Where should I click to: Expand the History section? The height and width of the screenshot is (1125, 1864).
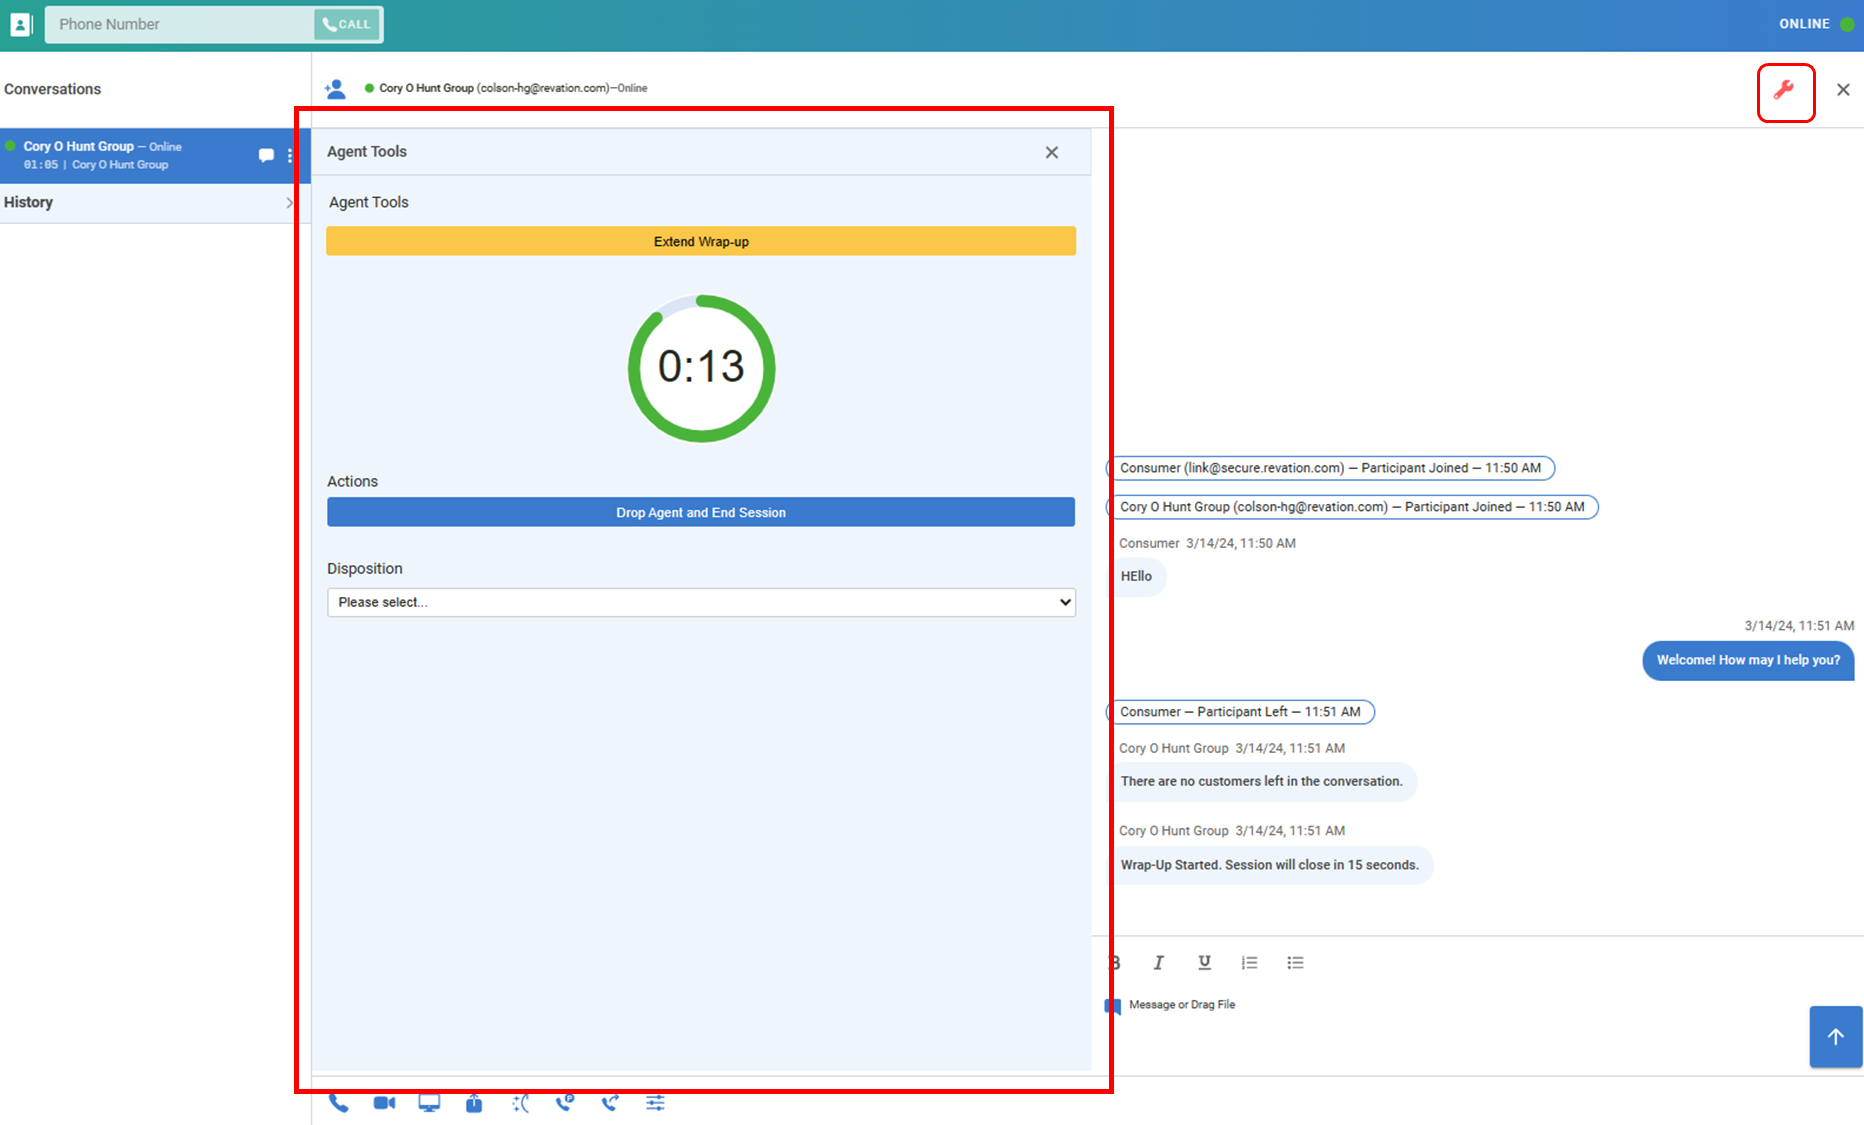click(x=148, y=202)
